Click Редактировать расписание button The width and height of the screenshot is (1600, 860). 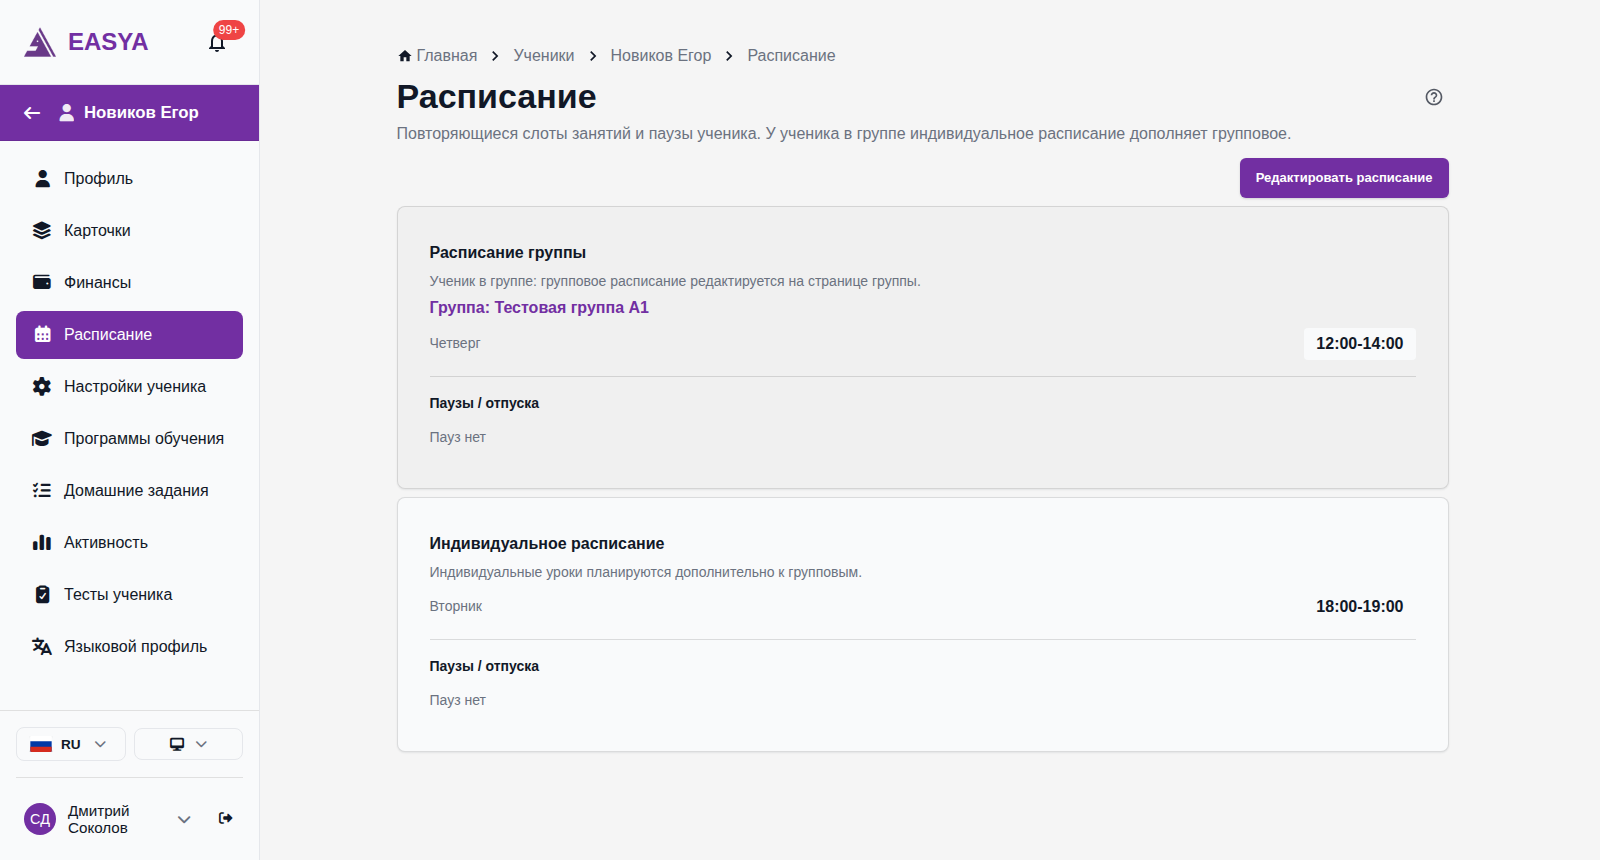pos(1344,178)
